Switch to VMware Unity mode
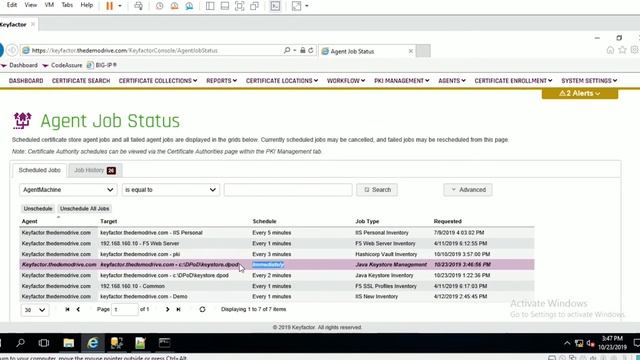 (254, 6)
